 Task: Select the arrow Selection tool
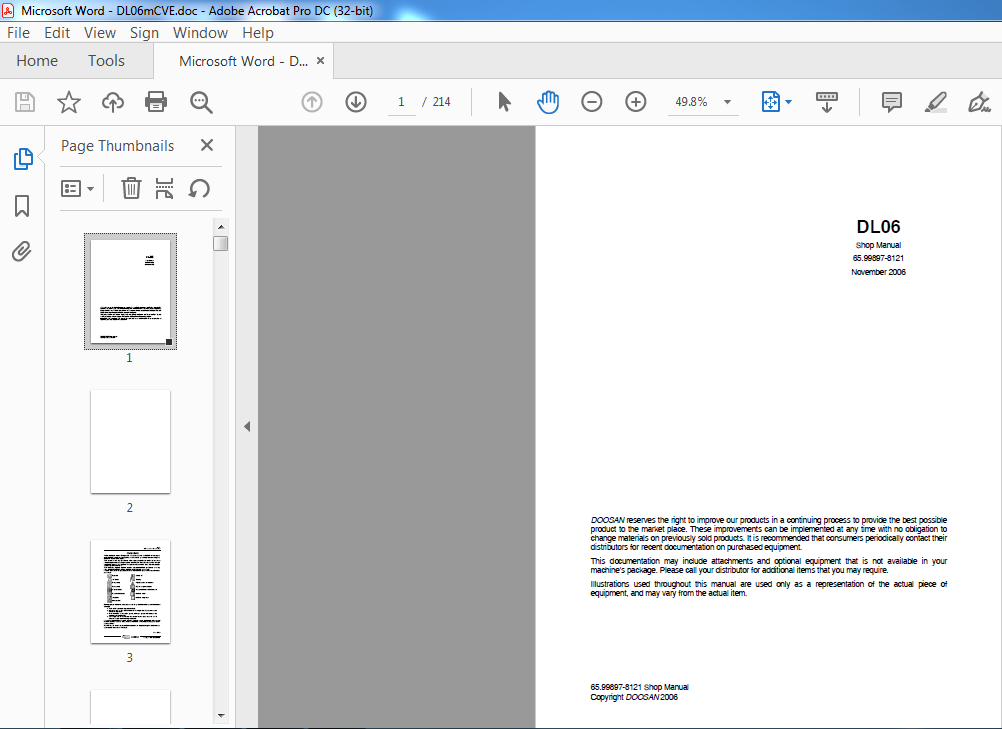[504, 102]
